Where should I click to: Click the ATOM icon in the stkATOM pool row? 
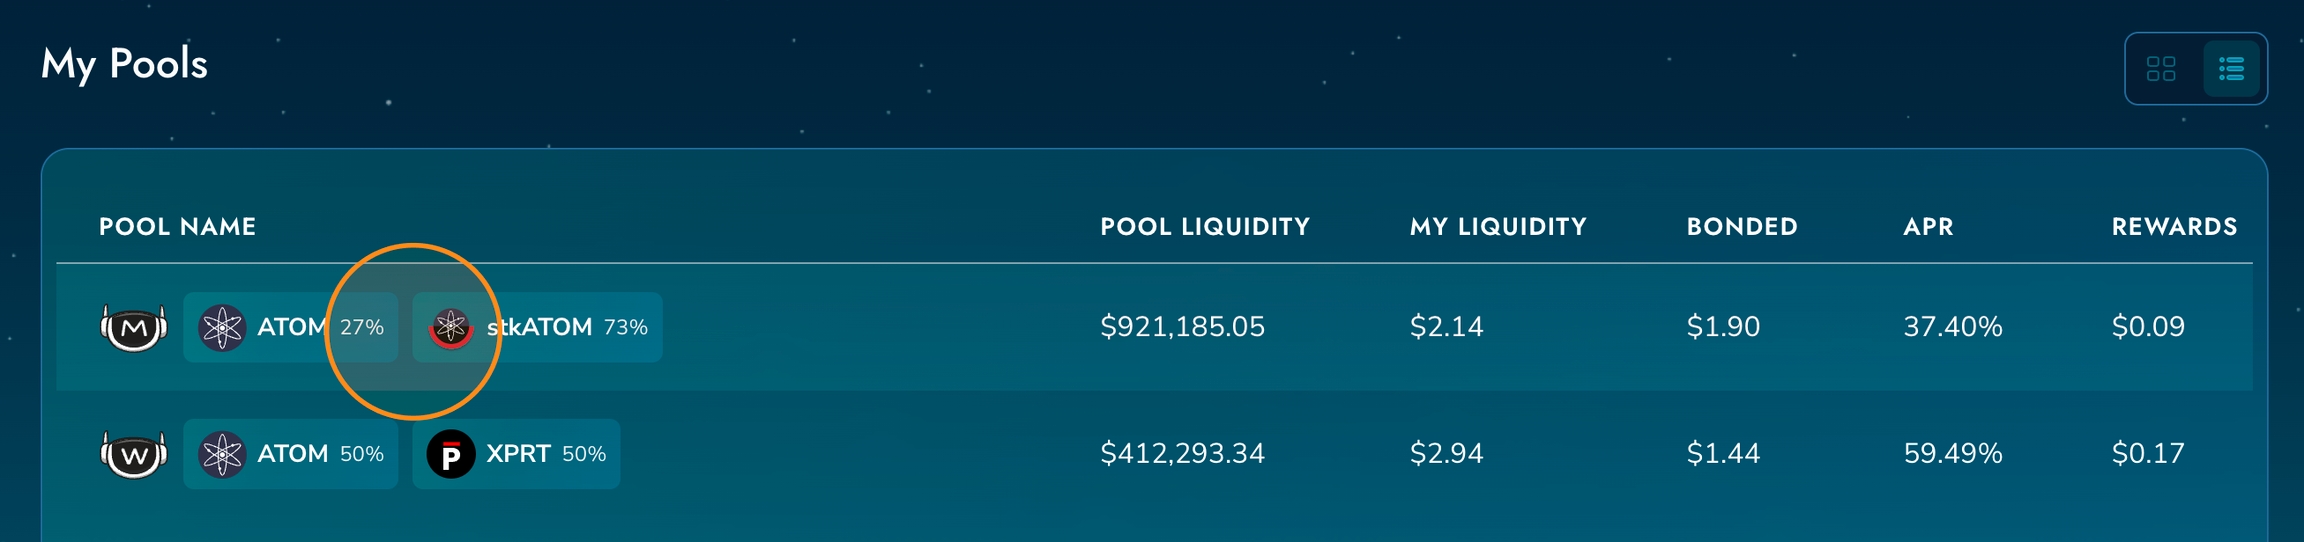click(222, 327)
